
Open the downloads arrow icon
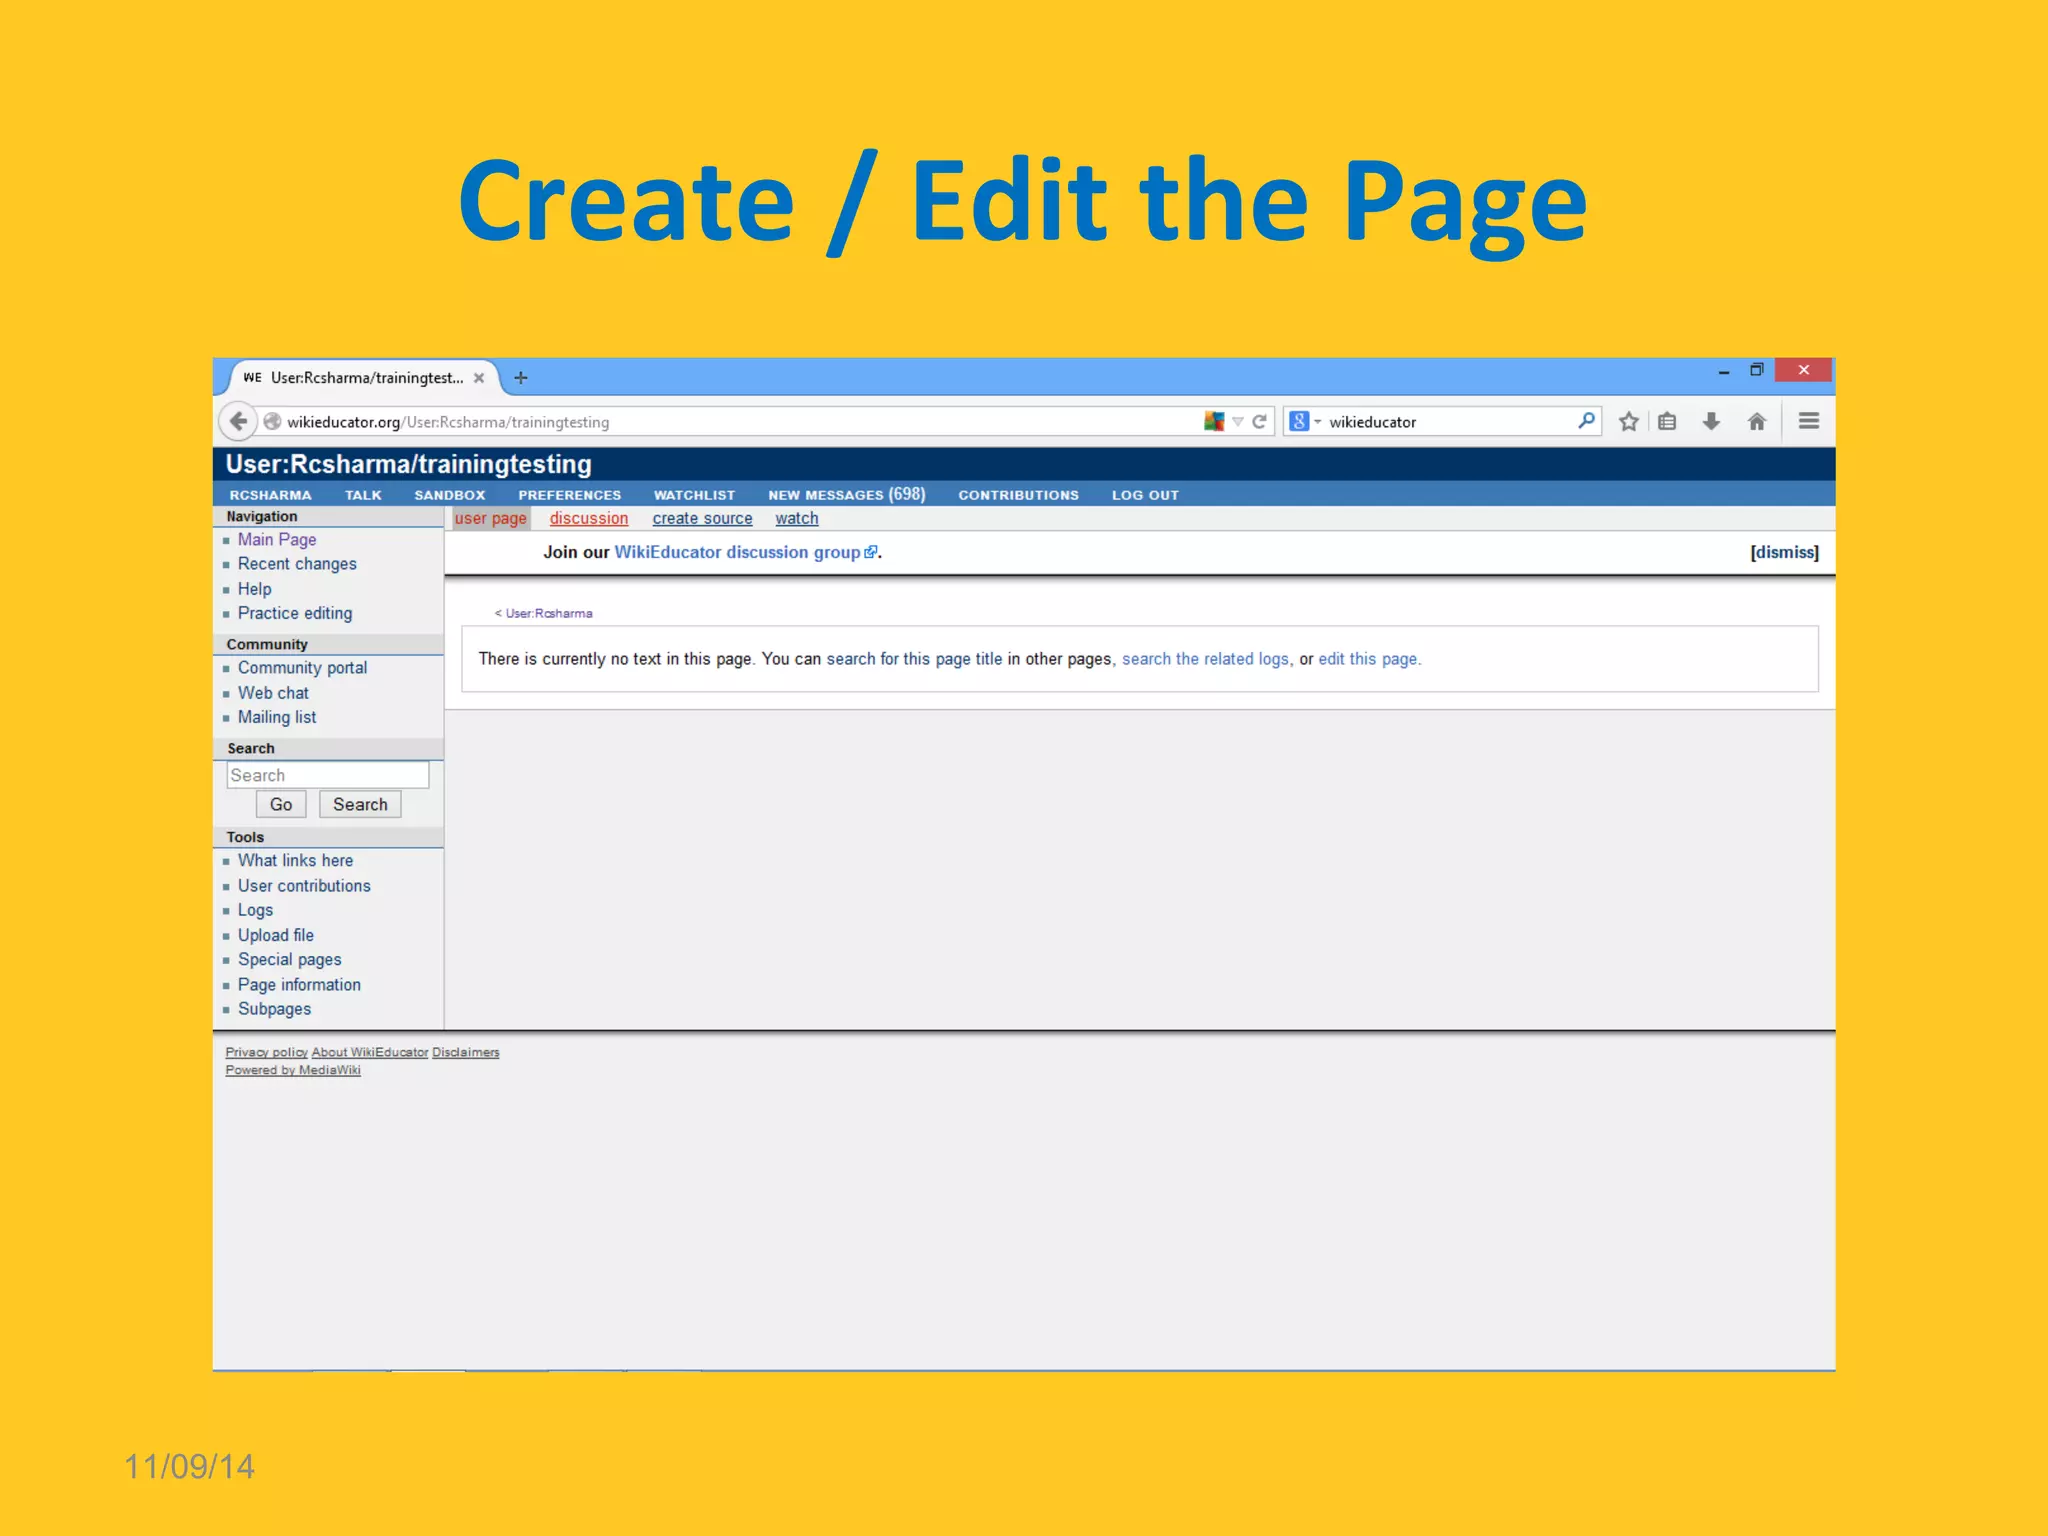point(1711,422)
